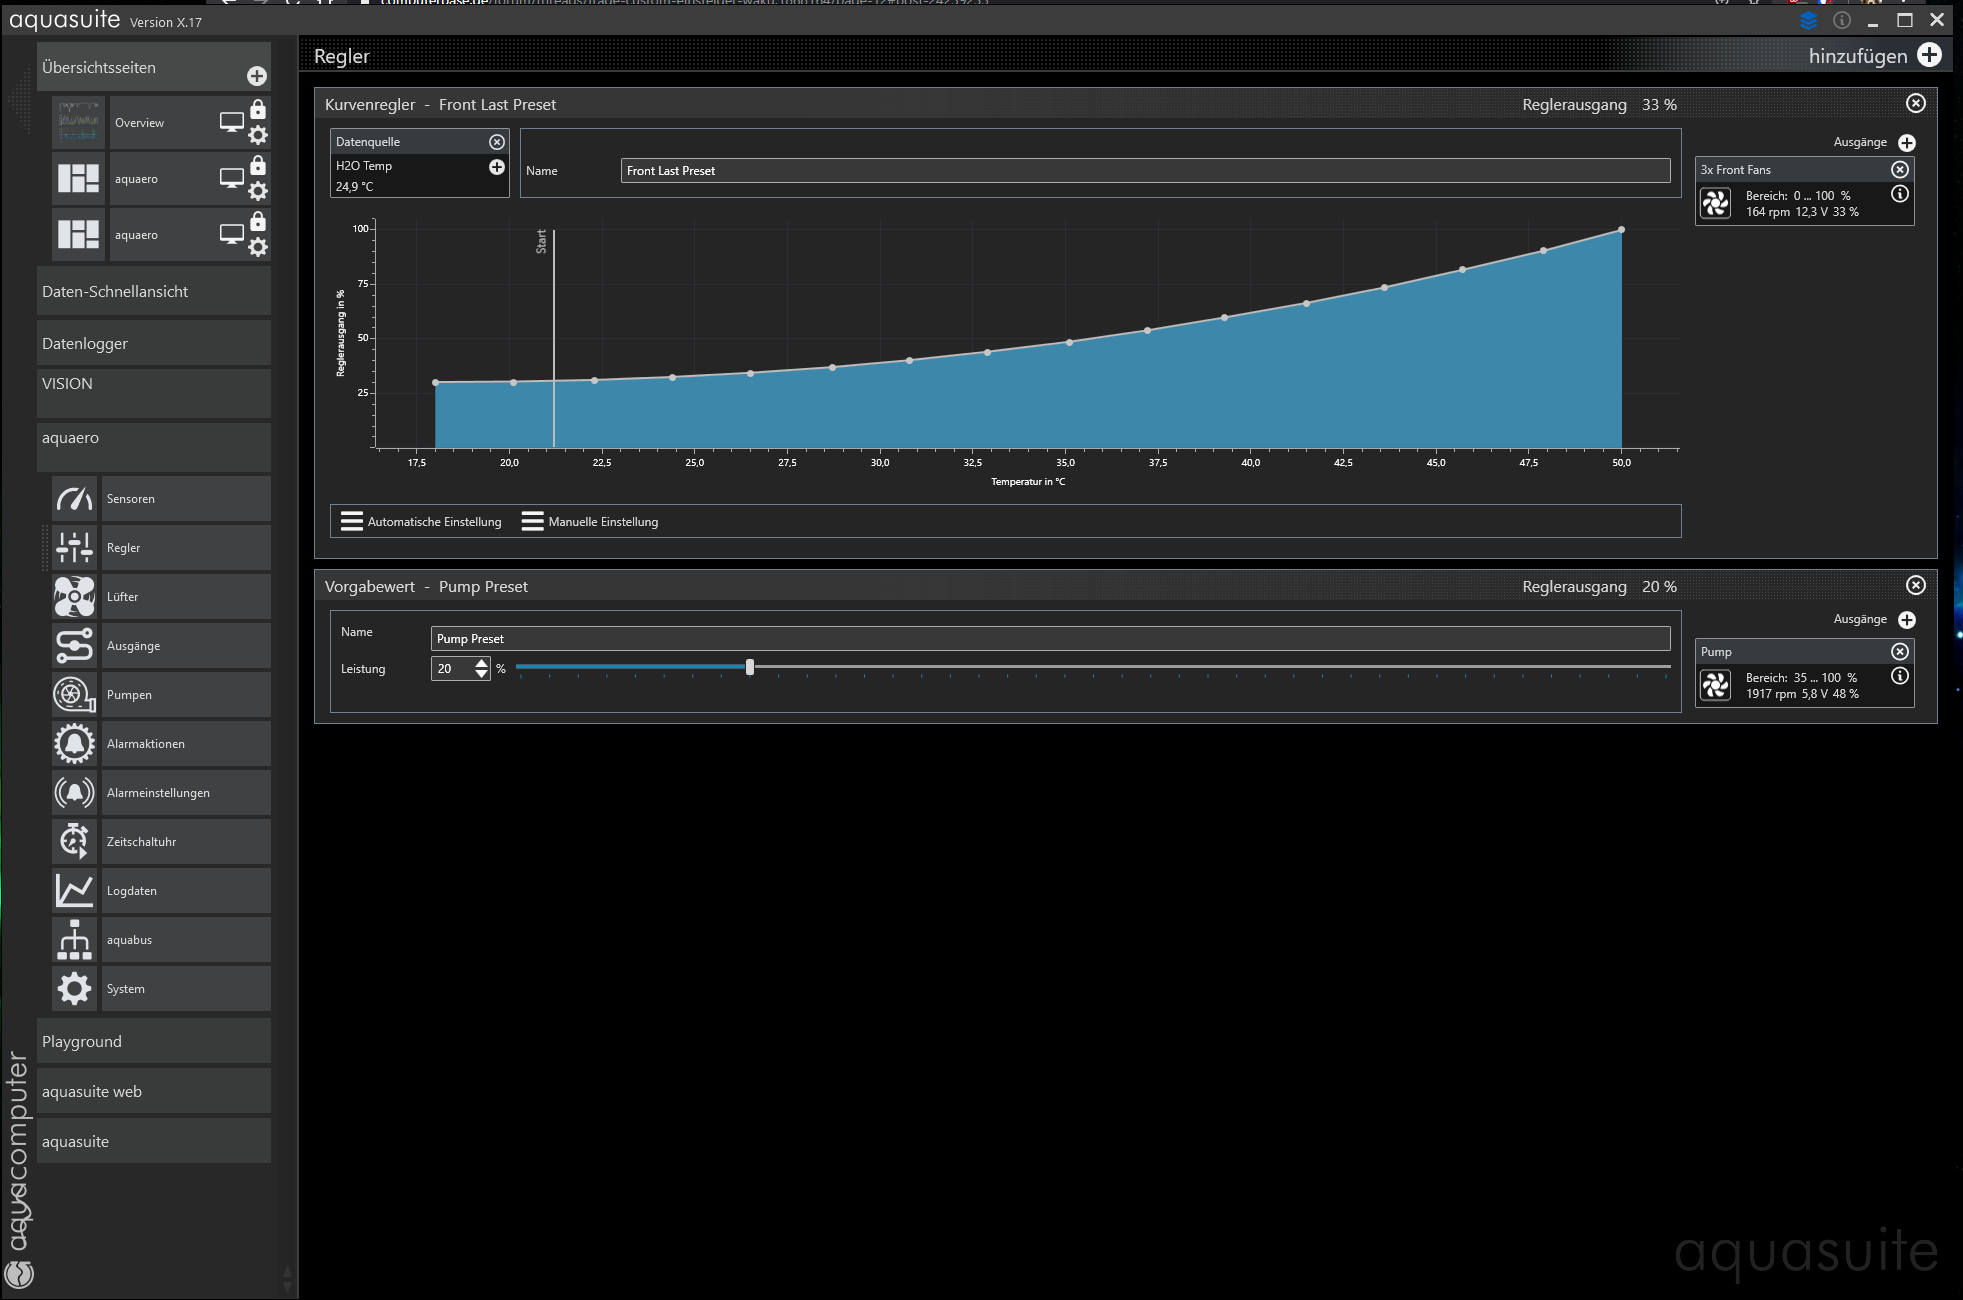Click the Front Last Preset name field
The width and height of the screenshot is (1963, 1300).
(1144, 171)
